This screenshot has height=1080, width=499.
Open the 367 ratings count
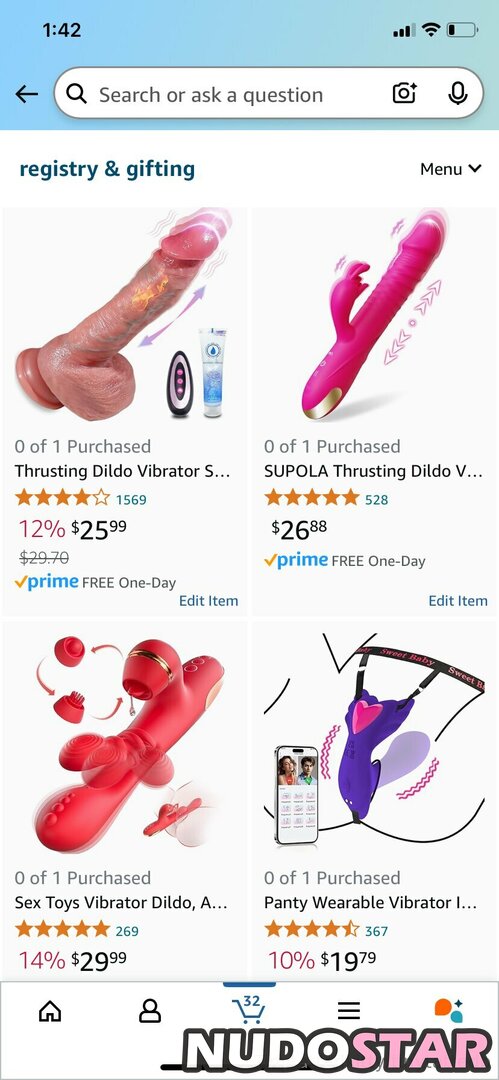pos(376,931)
